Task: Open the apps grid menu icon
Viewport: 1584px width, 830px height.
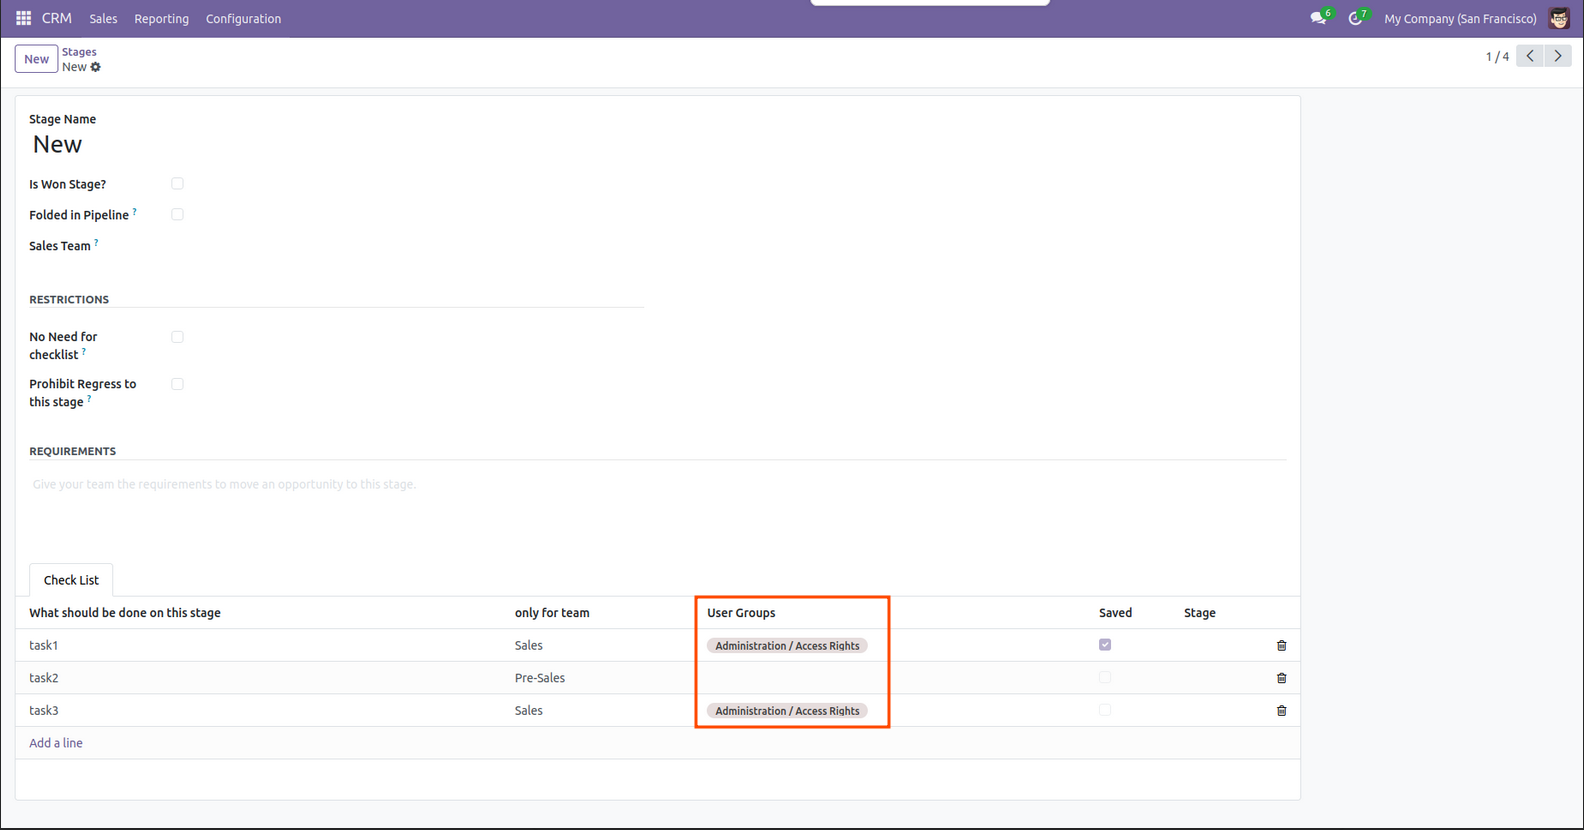Action: coord(23,18)
